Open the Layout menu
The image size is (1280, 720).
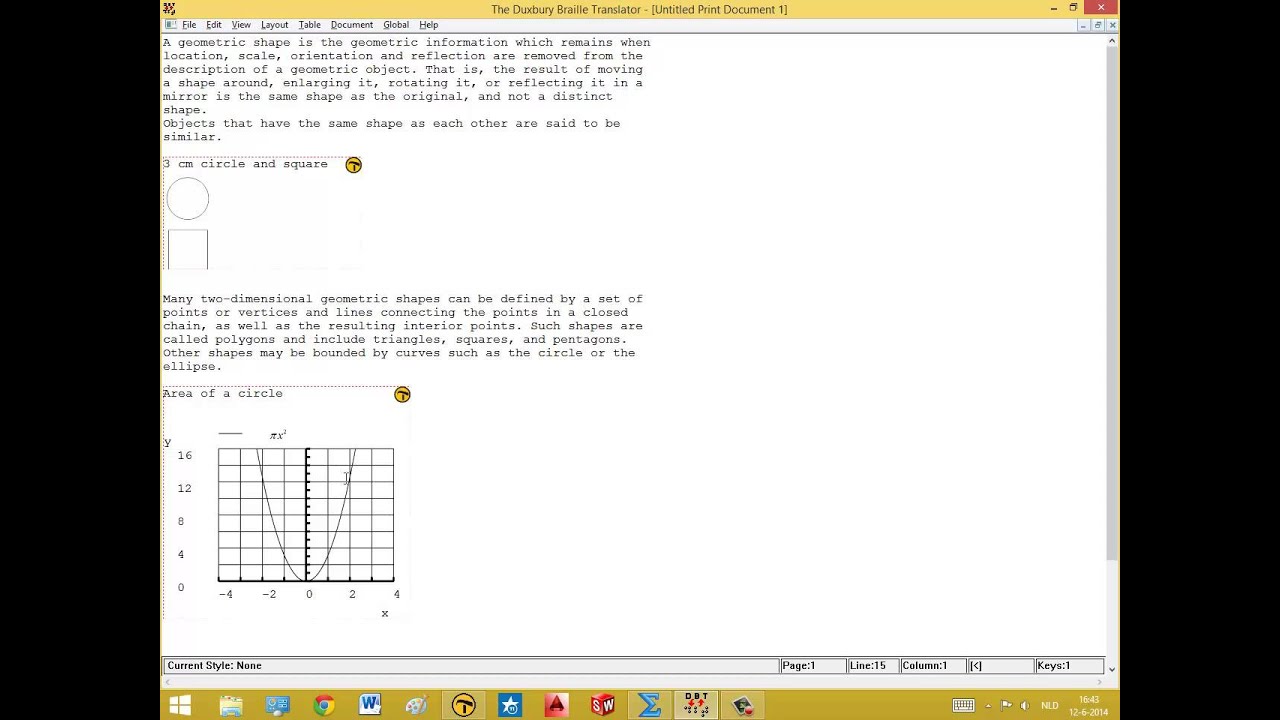[x=274, y=25]
